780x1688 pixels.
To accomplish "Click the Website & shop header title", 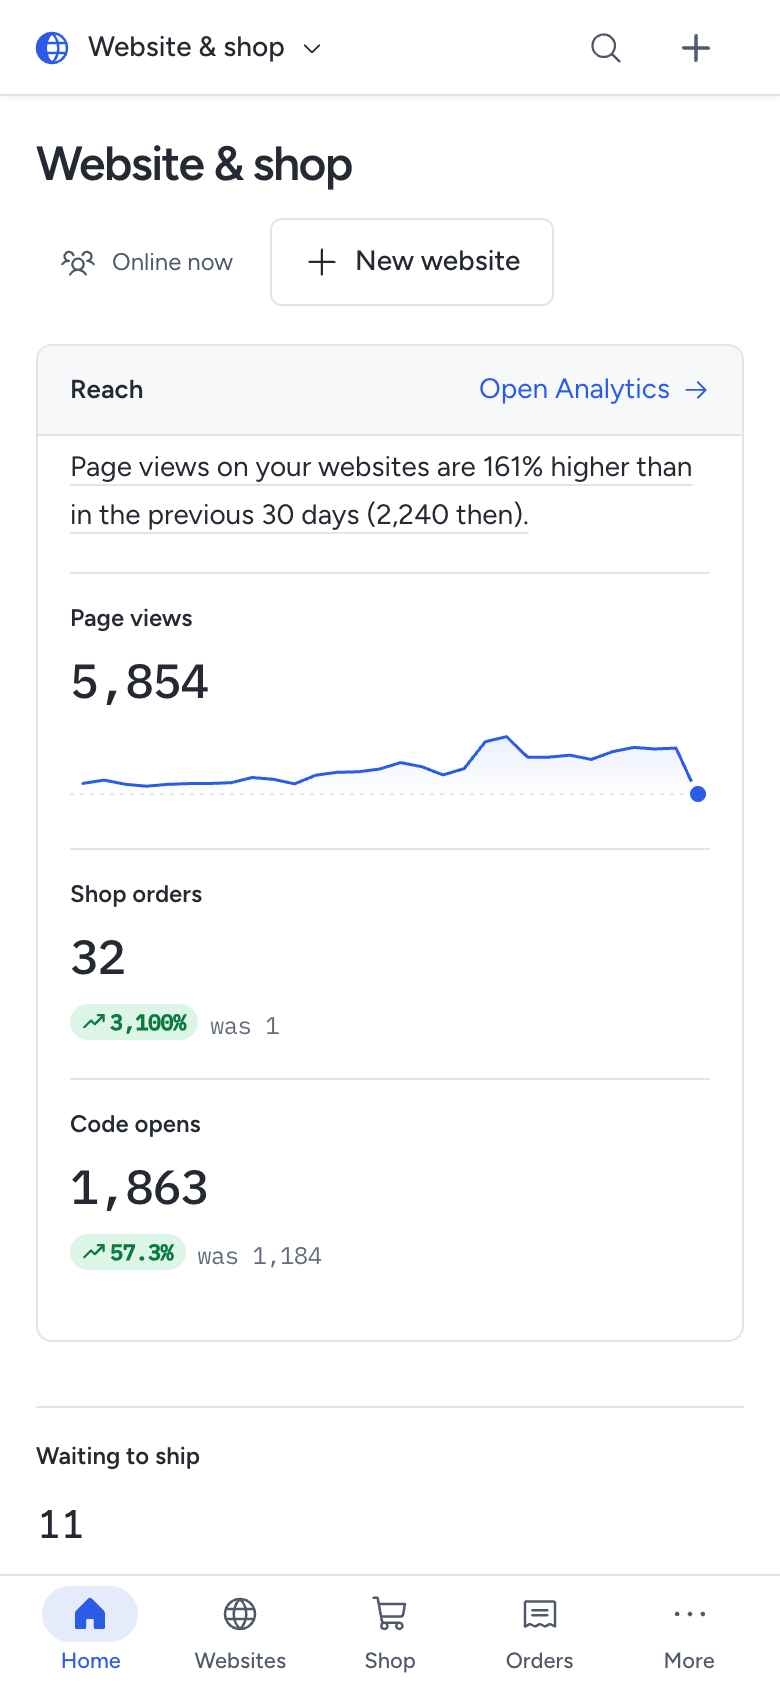I will pos(186,47).
